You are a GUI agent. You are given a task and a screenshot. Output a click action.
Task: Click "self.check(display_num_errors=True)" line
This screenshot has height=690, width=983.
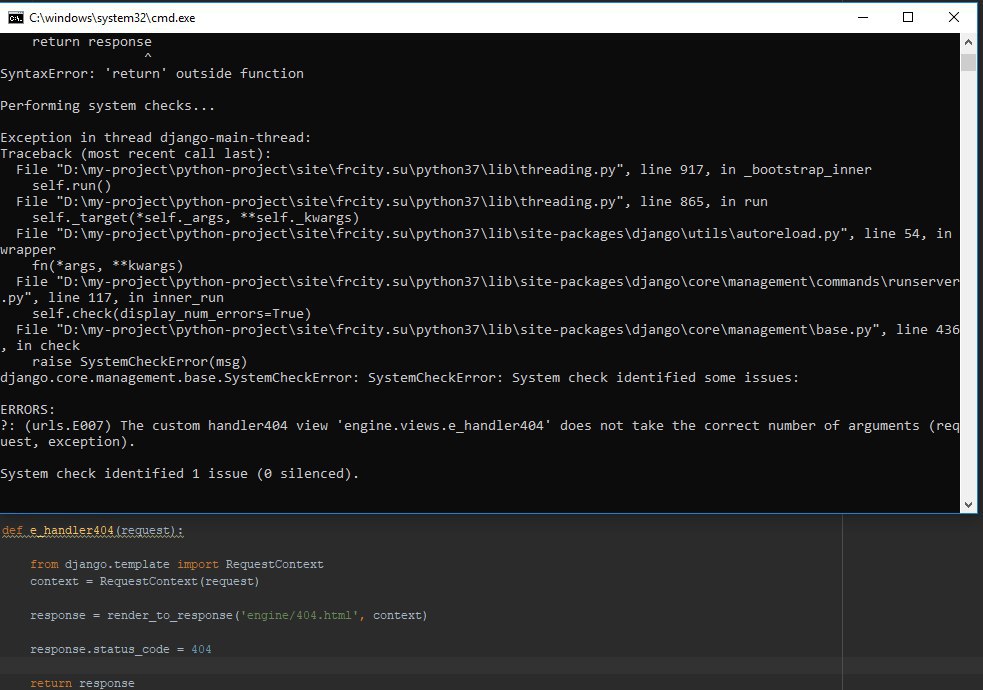[x=171, y=313]
